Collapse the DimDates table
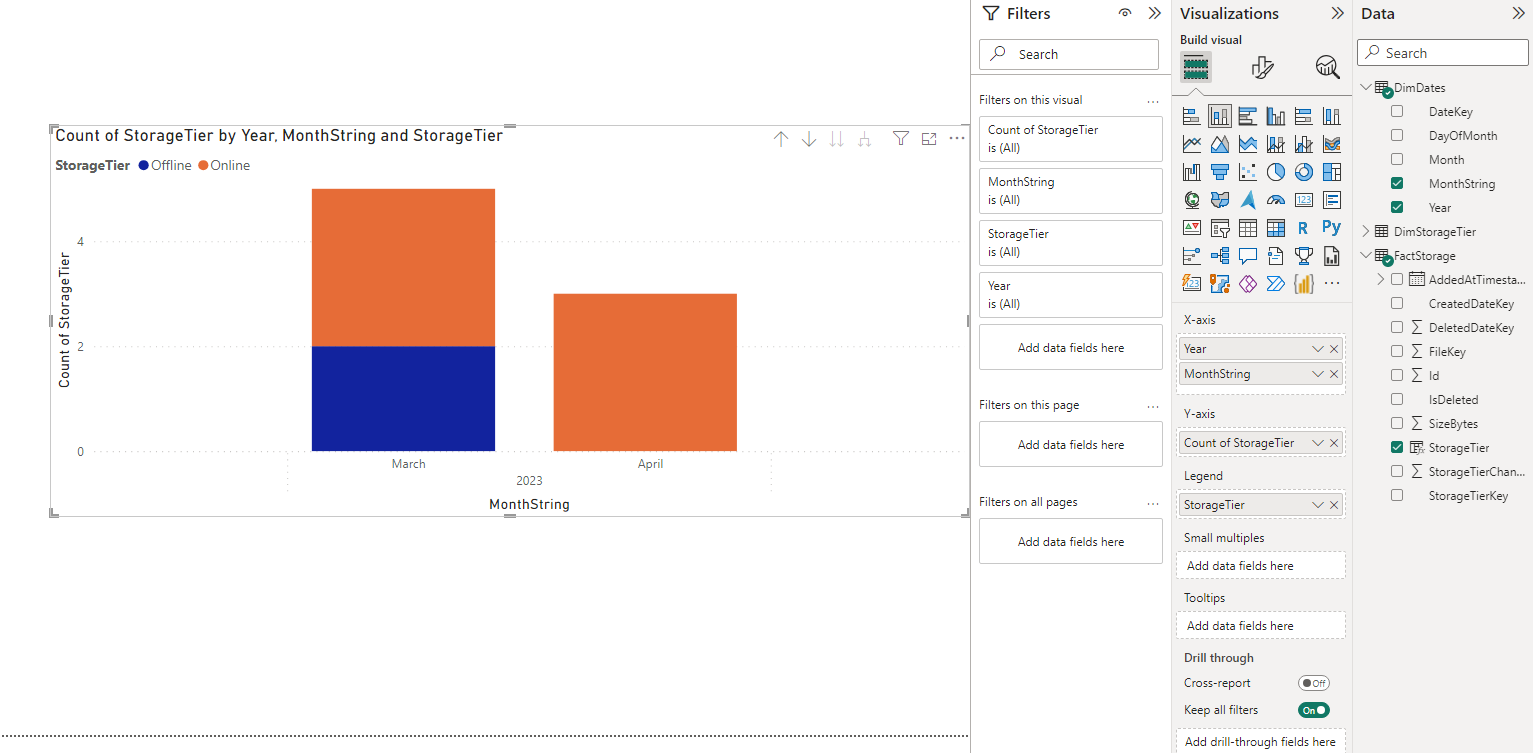 1366,87
